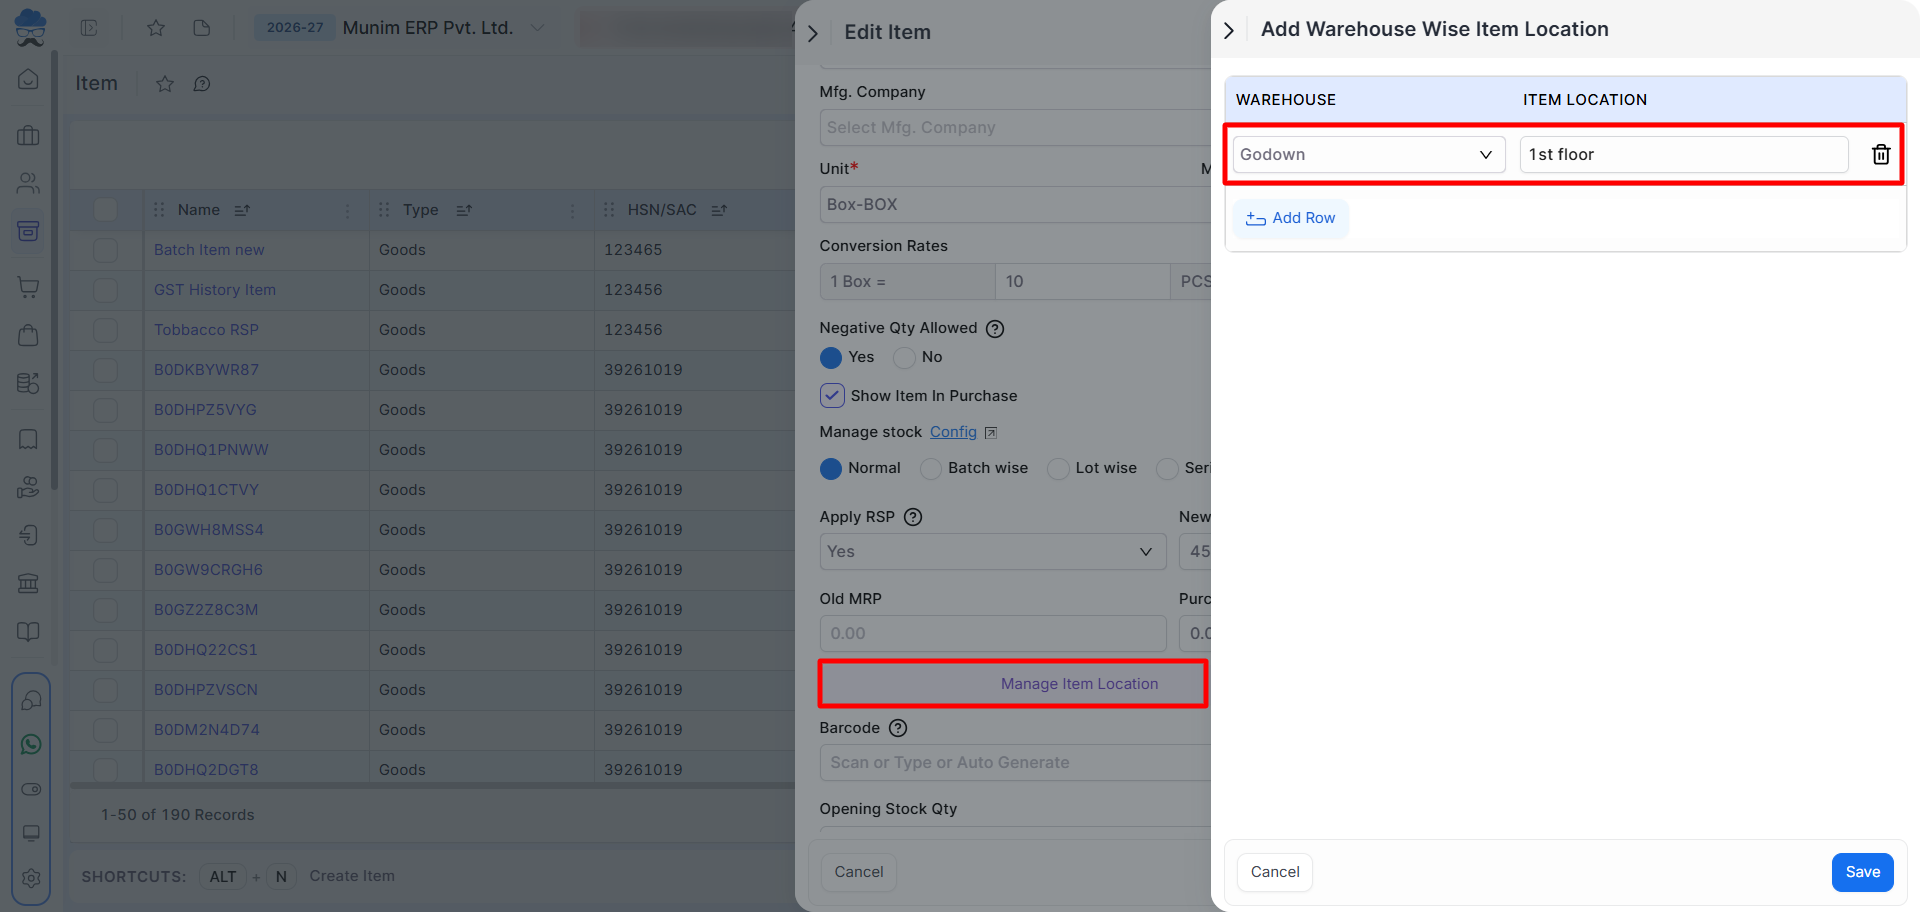Open the headset support sidebar icon

click(x=31, y=700)
